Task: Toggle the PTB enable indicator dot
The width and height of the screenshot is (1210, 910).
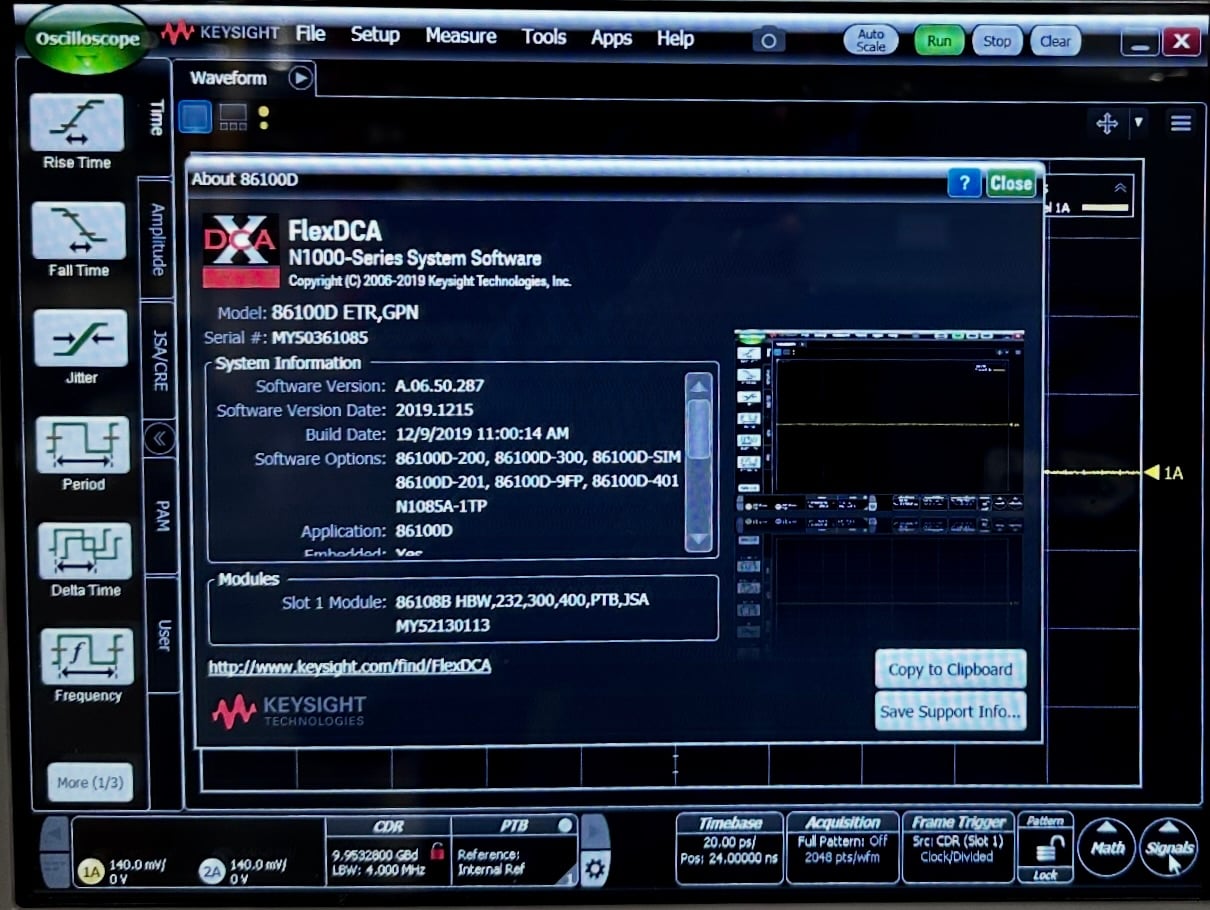Action: point(565,826)
